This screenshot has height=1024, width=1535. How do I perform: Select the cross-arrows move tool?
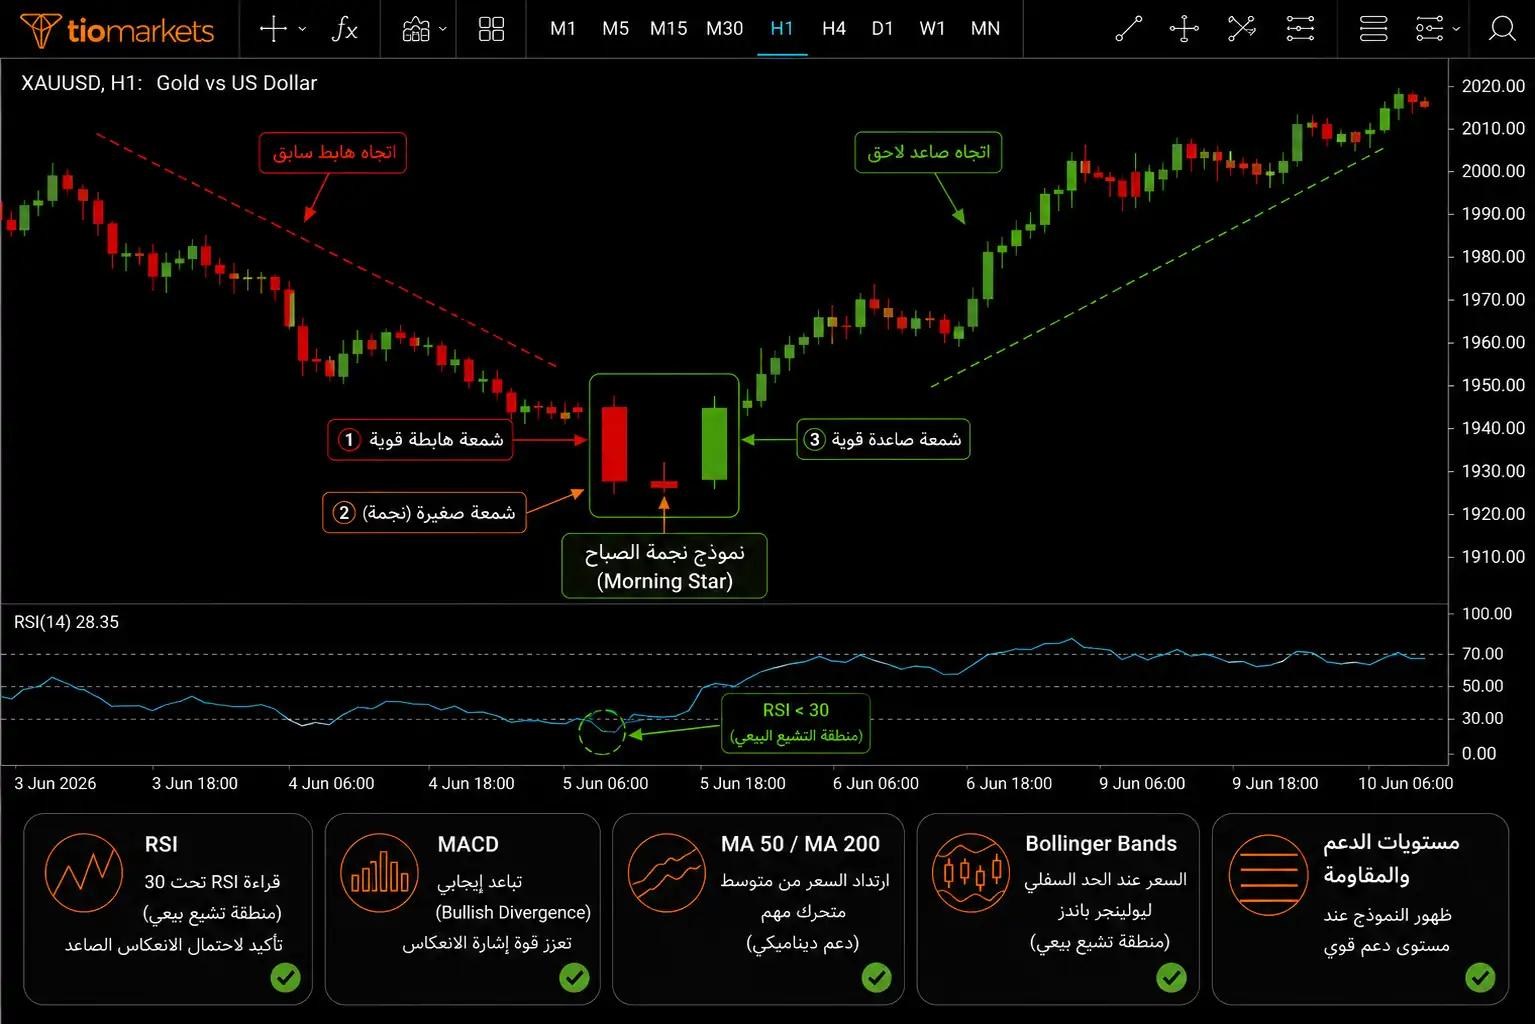pos(1184,29)
